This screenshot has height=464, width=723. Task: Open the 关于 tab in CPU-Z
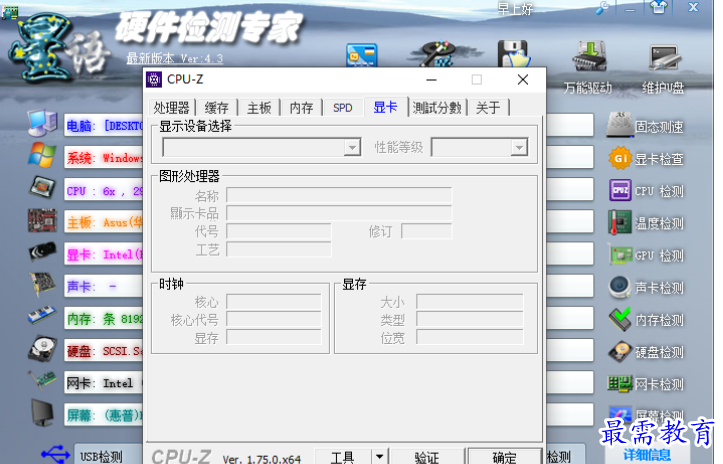[x=488, y=108]
